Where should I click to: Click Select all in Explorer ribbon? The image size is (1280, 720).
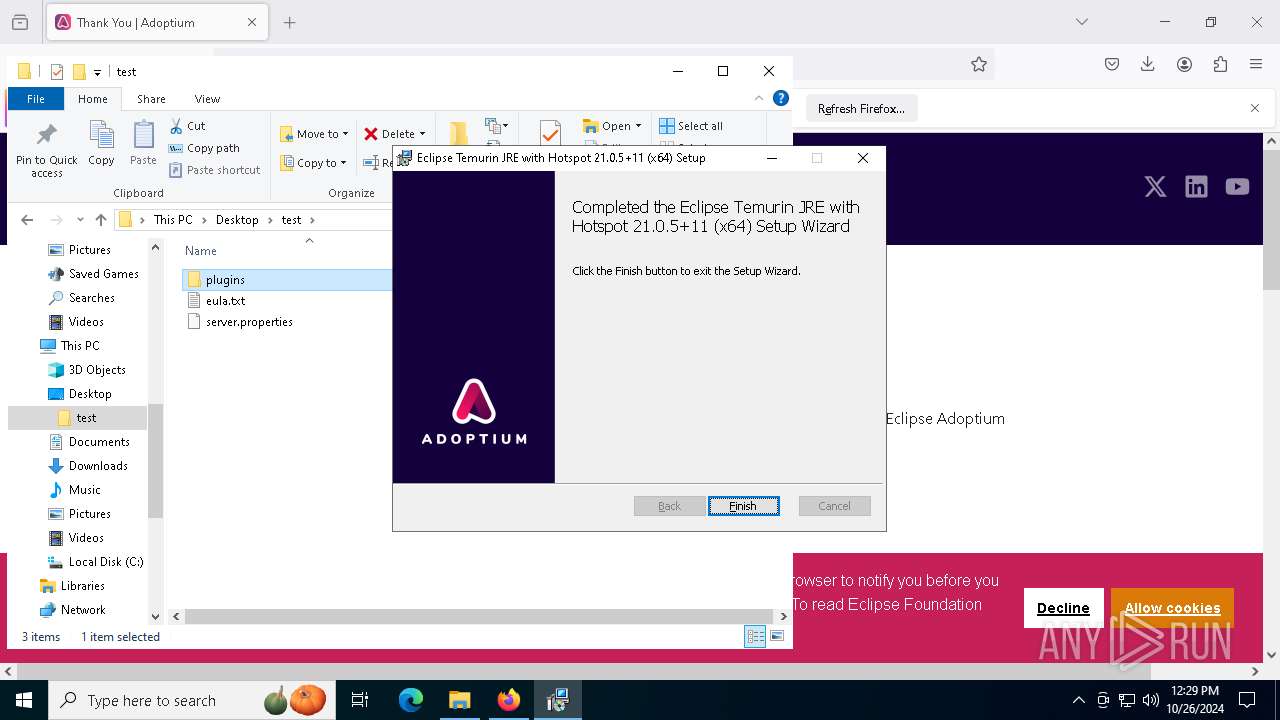691,126
